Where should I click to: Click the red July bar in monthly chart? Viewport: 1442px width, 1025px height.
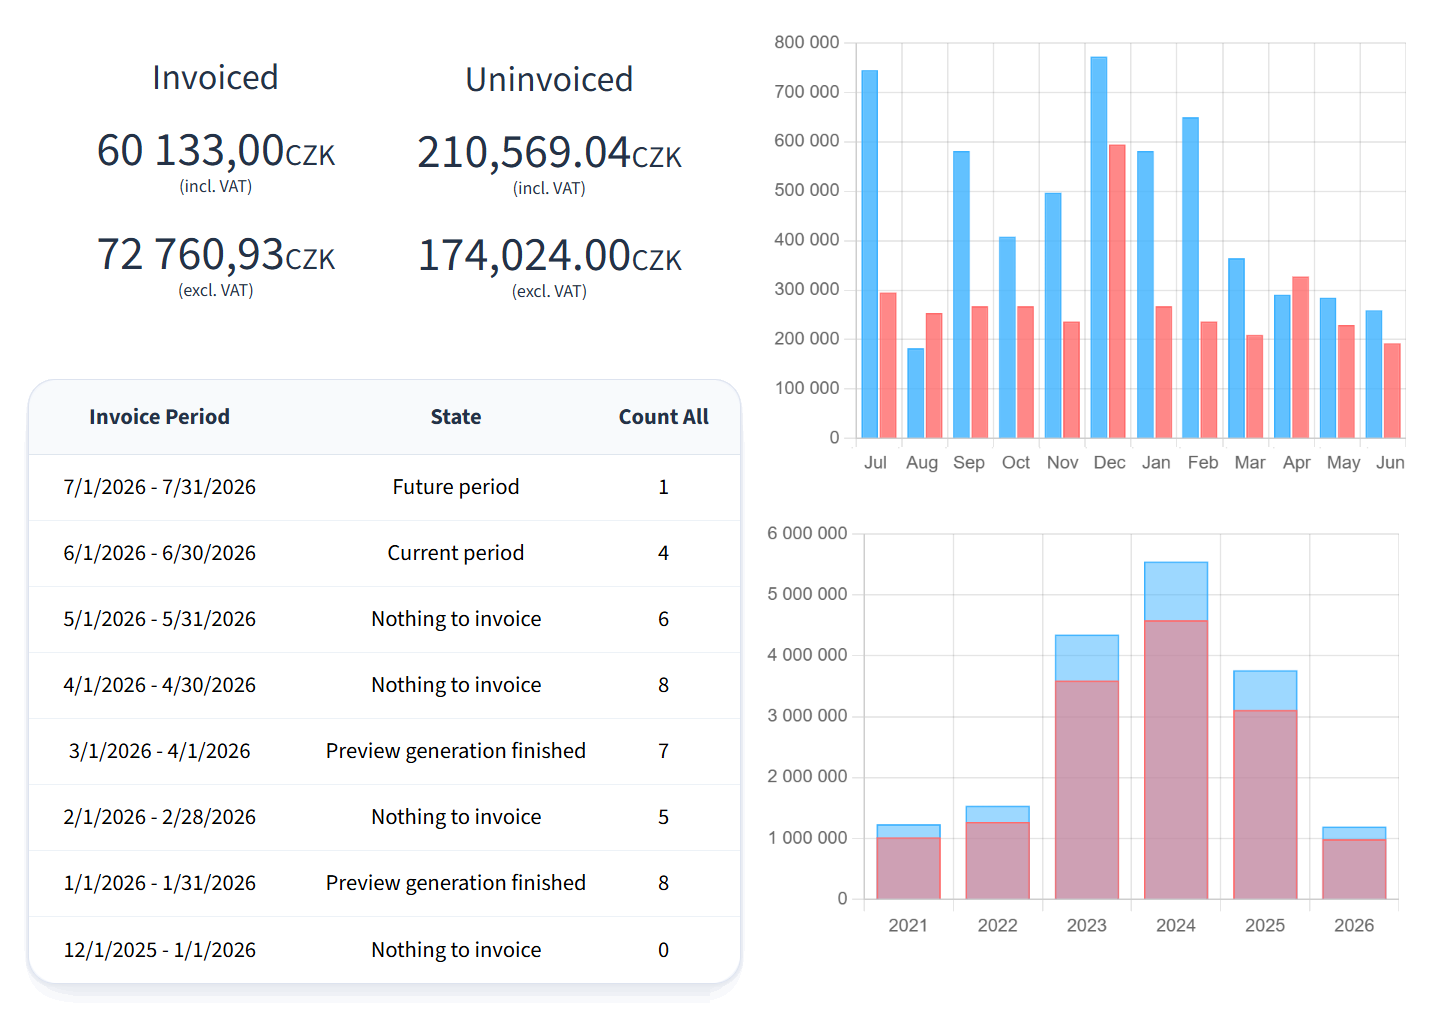888,365
